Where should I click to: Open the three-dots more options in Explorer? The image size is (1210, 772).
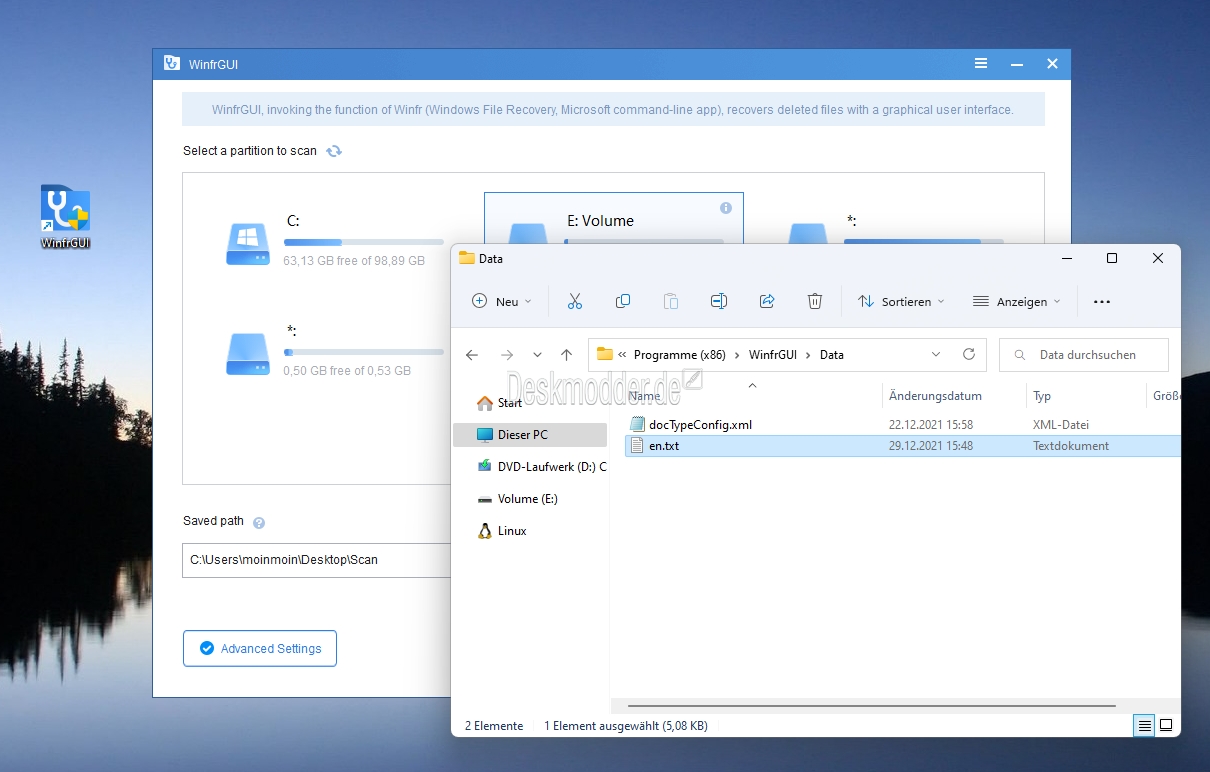pyautogui.click(x=1102, y=301)
